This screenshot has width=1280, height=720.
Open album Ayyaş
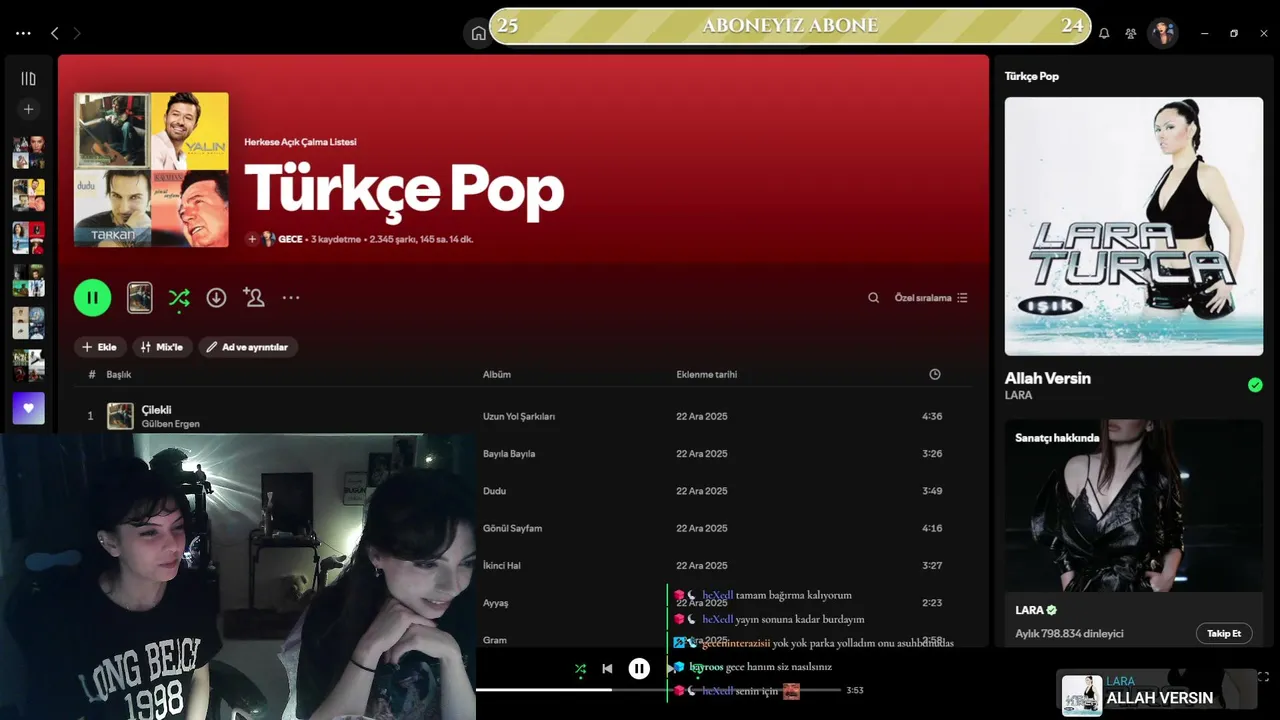point(496,603)
